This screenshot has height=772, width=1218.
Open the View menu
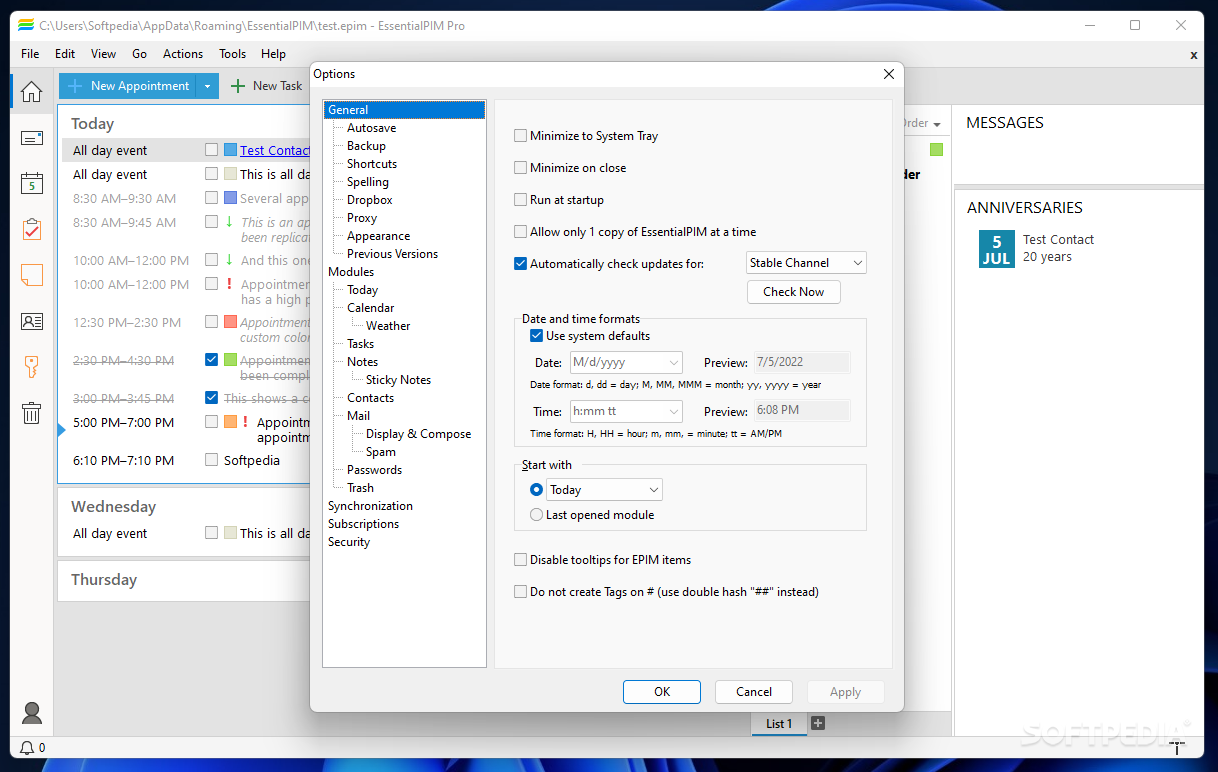tap(103, 54)
